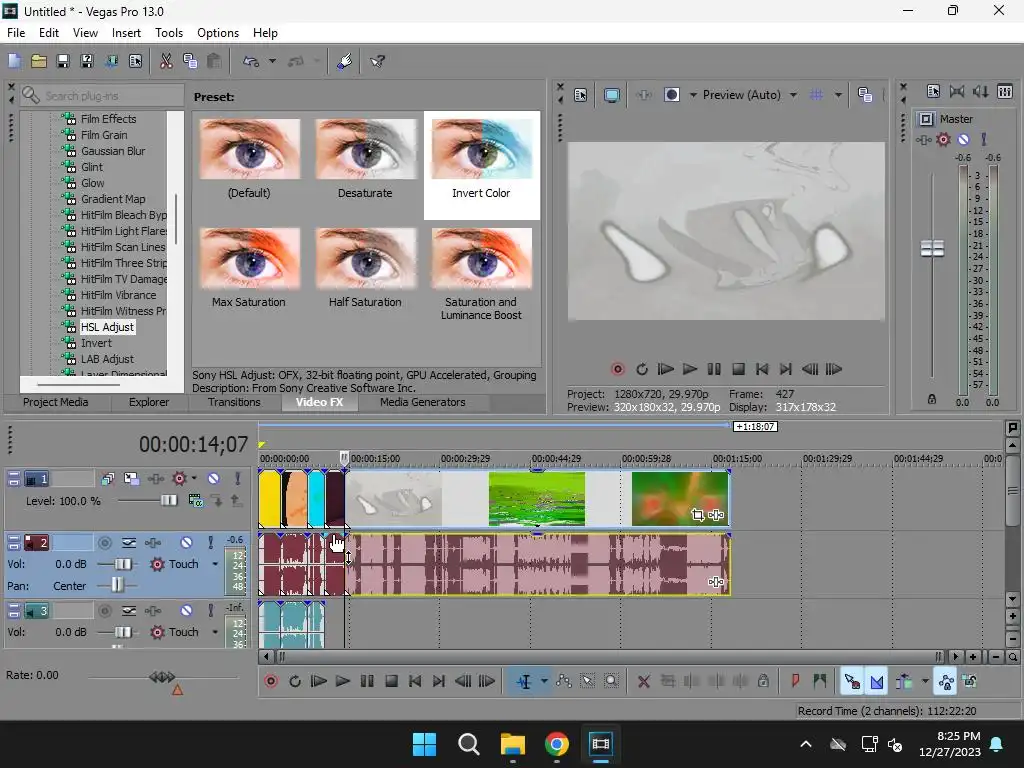Image resolution: width=1024 pixels, height=768 pixels.
Task: Save the project with the floppy icon
Action: 63,61
